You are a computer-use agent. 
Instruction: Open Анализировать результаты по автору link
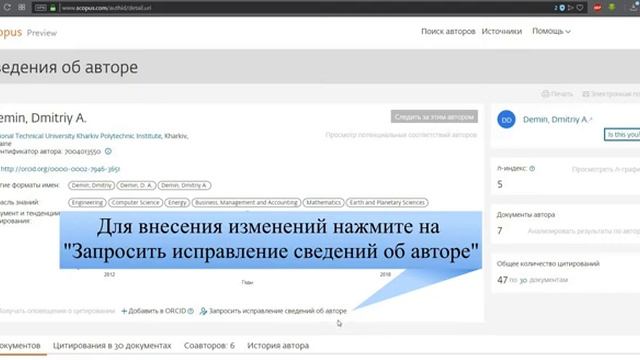[584, 231]
